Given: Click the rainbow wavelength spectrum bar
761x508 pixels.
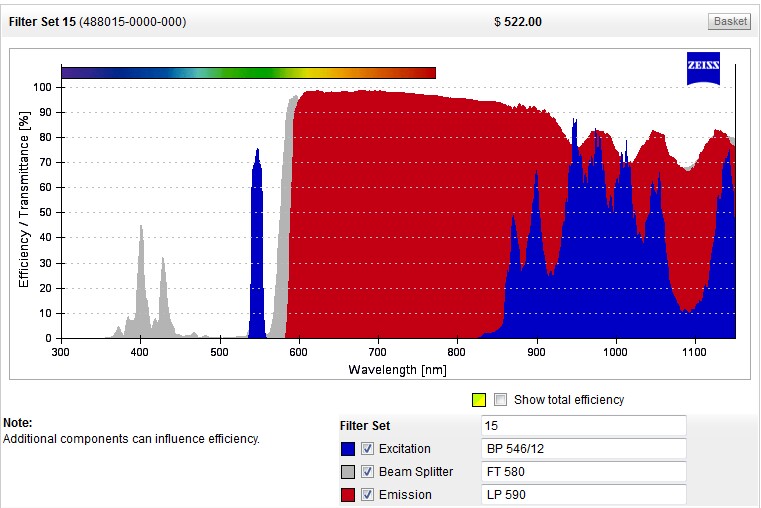Looking at the screenshot, I should coord(248,72).
